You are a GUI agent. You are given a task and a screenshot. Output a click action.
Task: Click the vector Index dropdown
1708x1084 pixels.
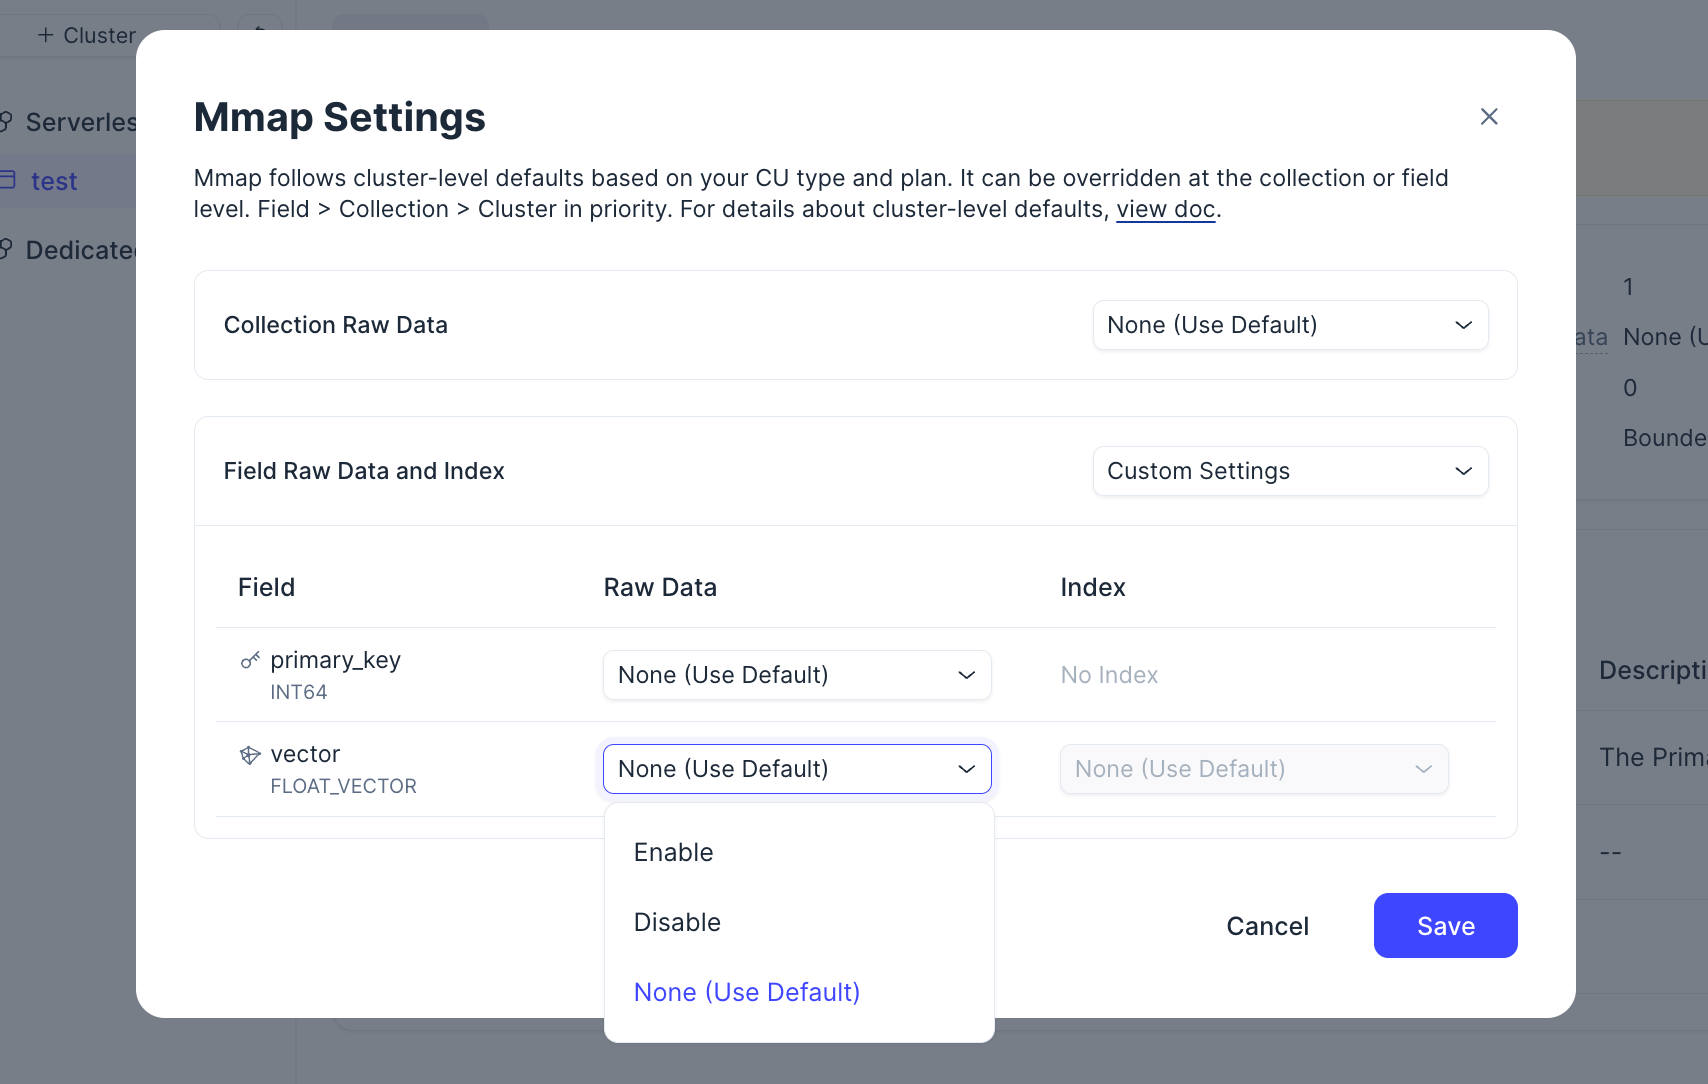[x=1253, y=769]
